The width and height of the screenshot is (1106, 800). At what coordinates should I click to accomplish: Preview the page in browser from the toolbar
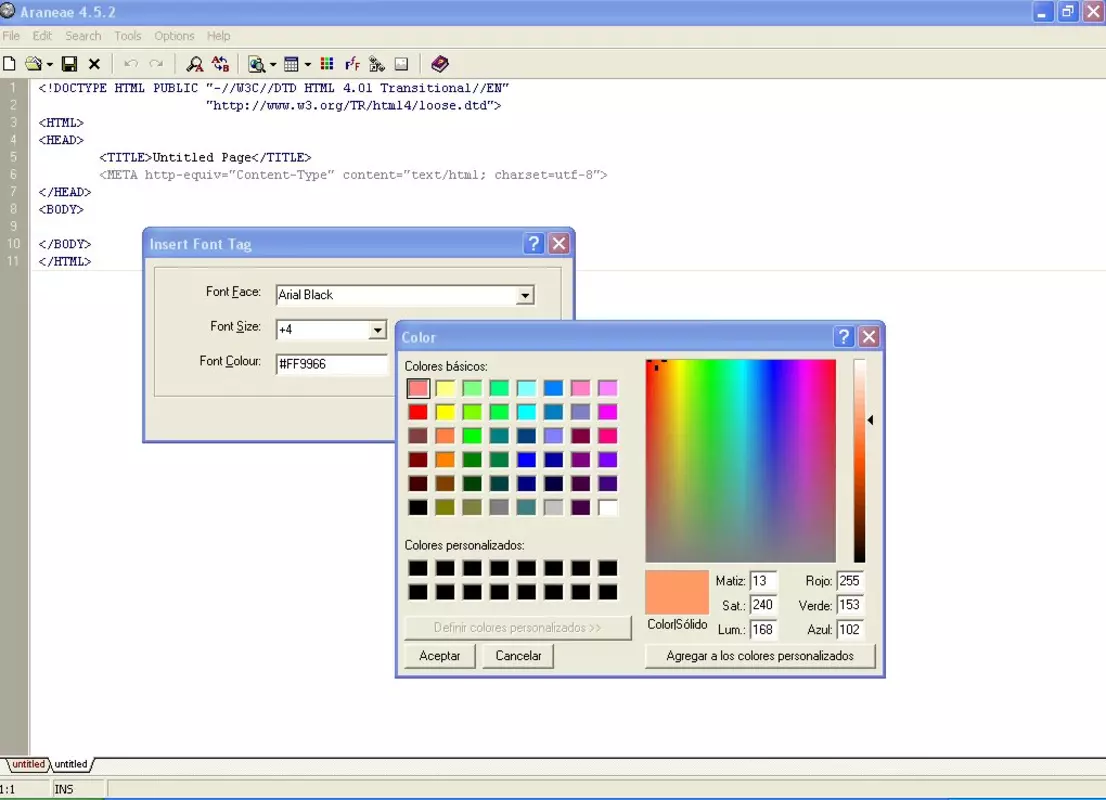tap(257, 64)
